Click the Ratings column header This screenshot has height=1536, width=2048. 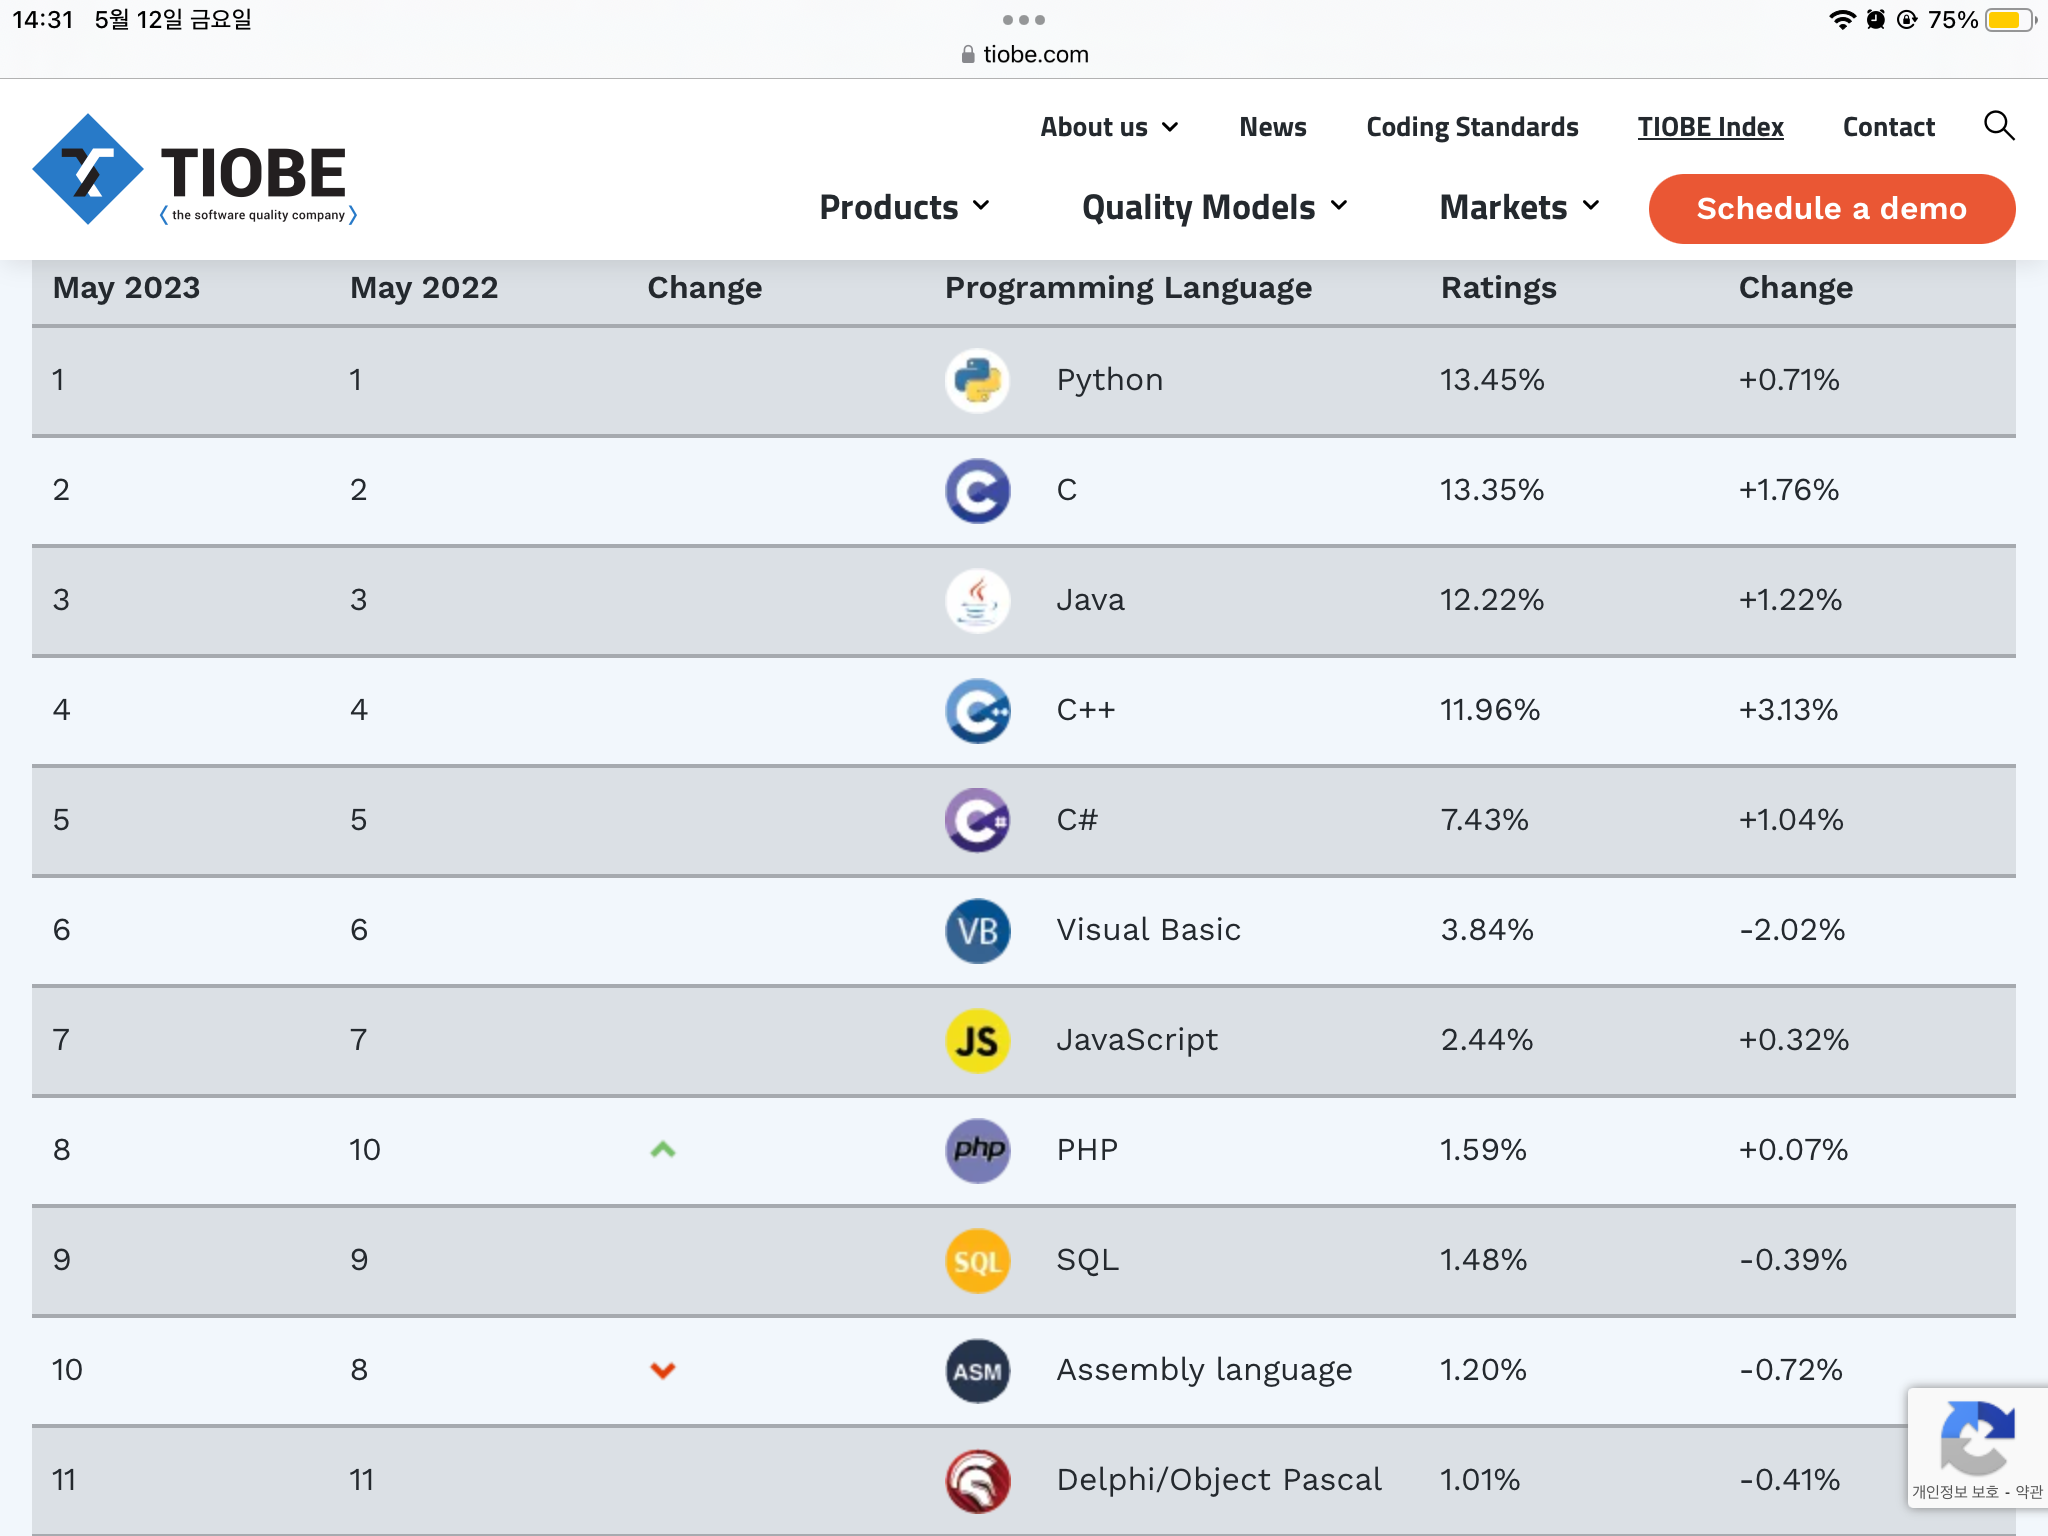click(1498, 288)
